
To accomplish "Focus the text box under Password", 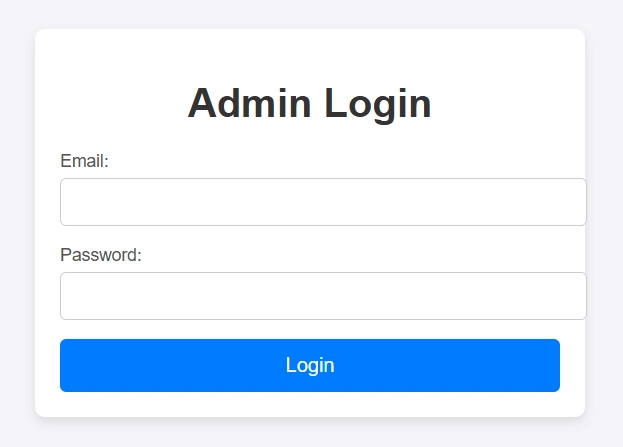I will pyautogui.click(x=323, y=296).
